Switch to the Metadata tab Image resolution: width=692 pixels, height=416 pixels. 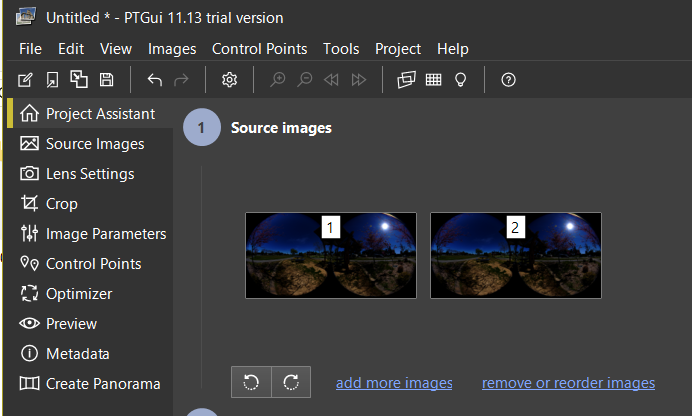point(90,354)
